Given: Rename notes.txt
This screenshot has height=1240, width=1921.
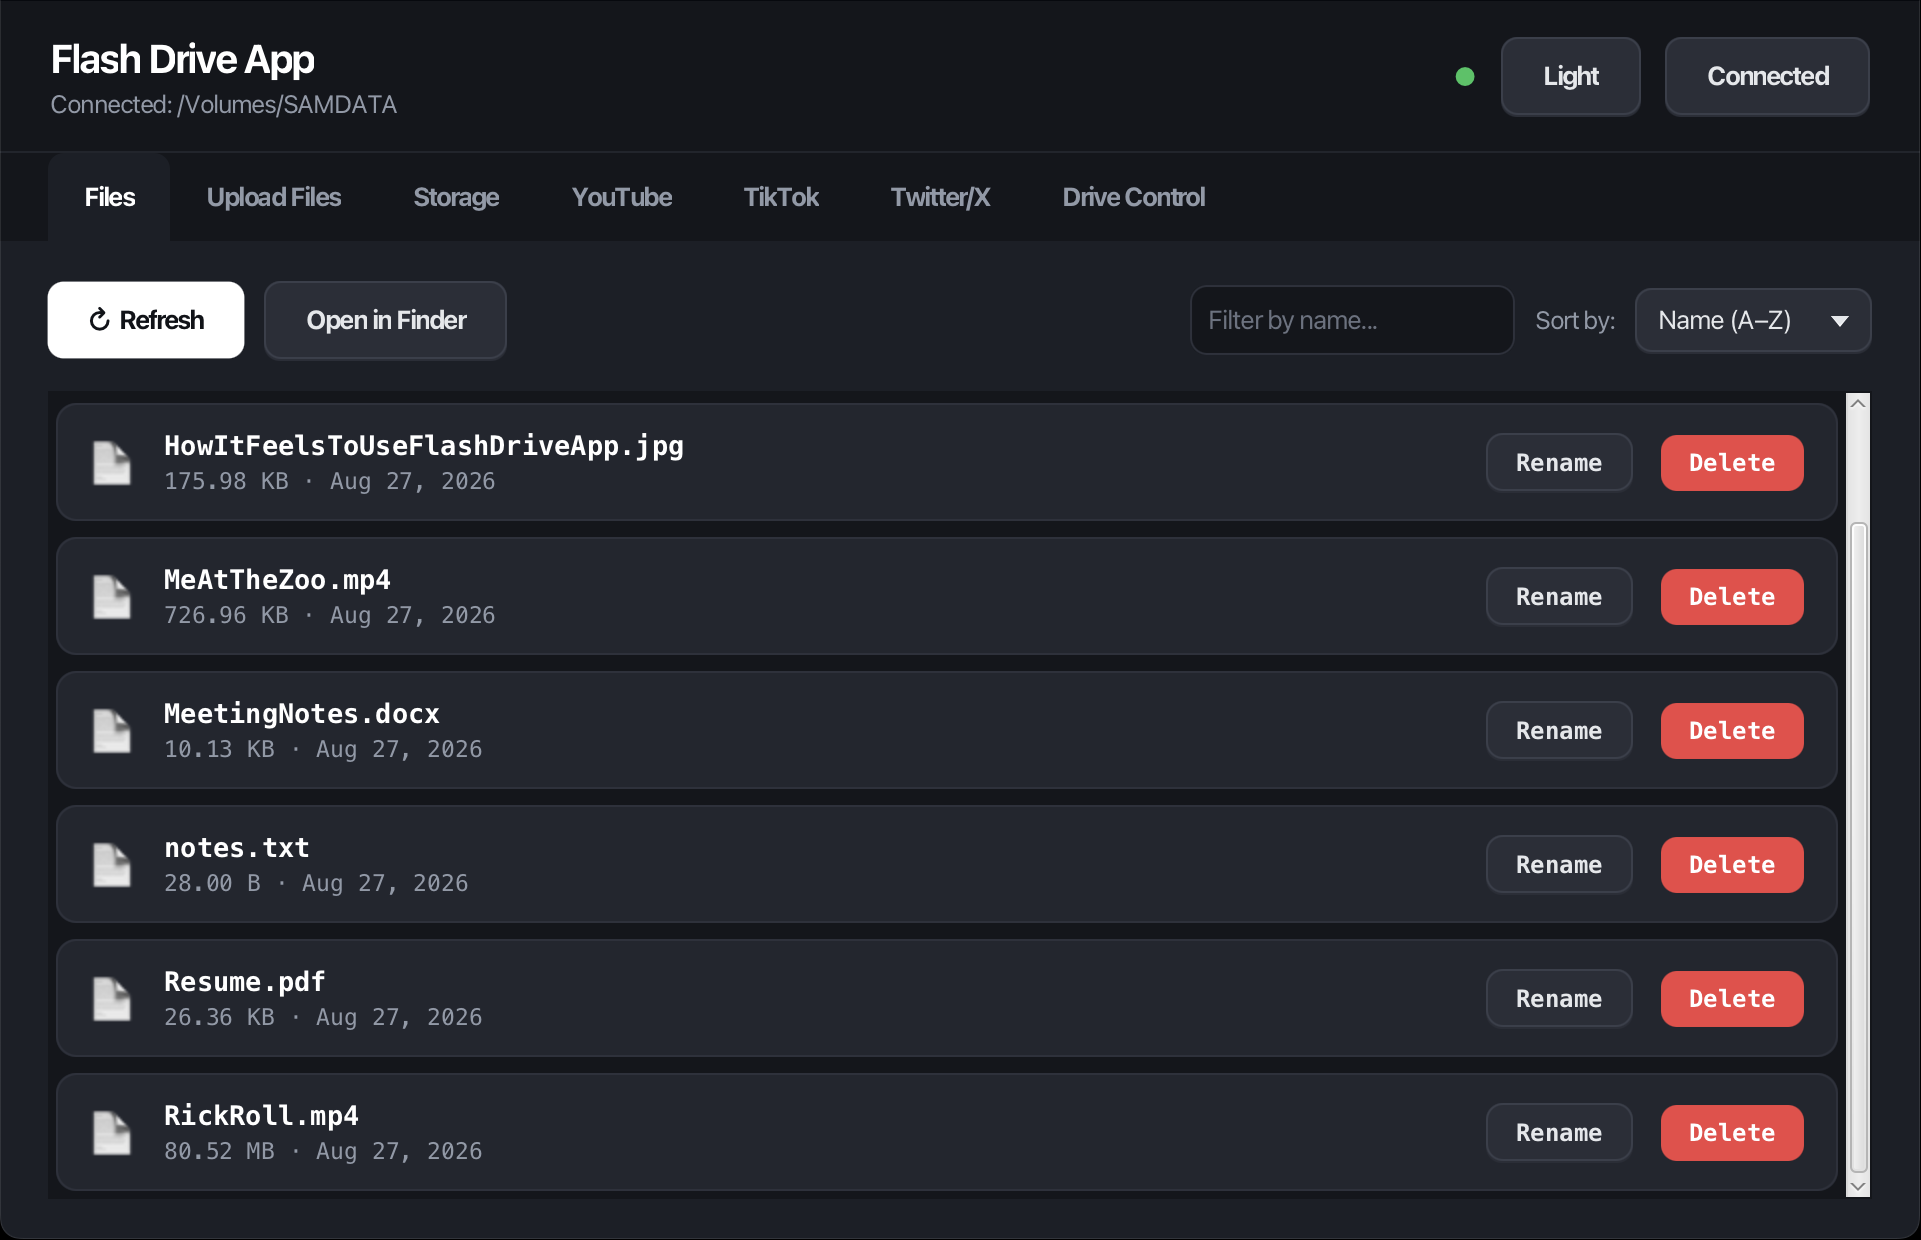Looking at the screenshot, I should point(1559,865).
